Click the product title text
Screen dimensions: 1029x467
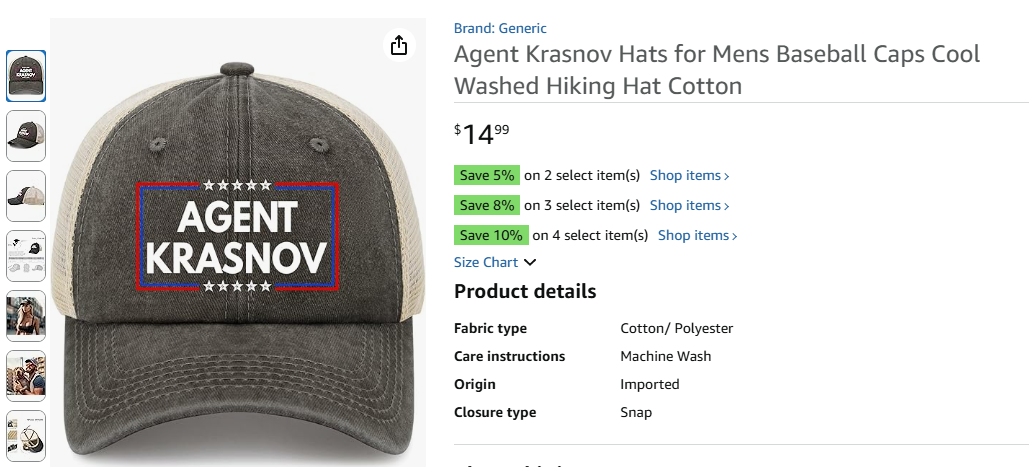click(716, 69)
